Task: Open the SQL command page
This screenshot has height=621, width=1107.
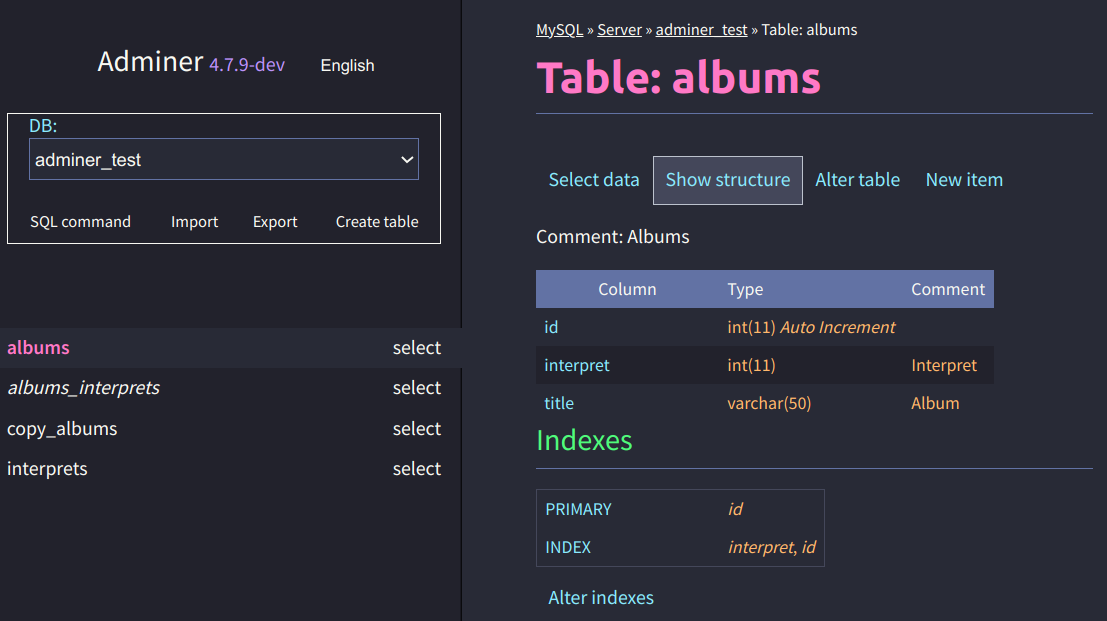Action: click(x=80, y=221)
